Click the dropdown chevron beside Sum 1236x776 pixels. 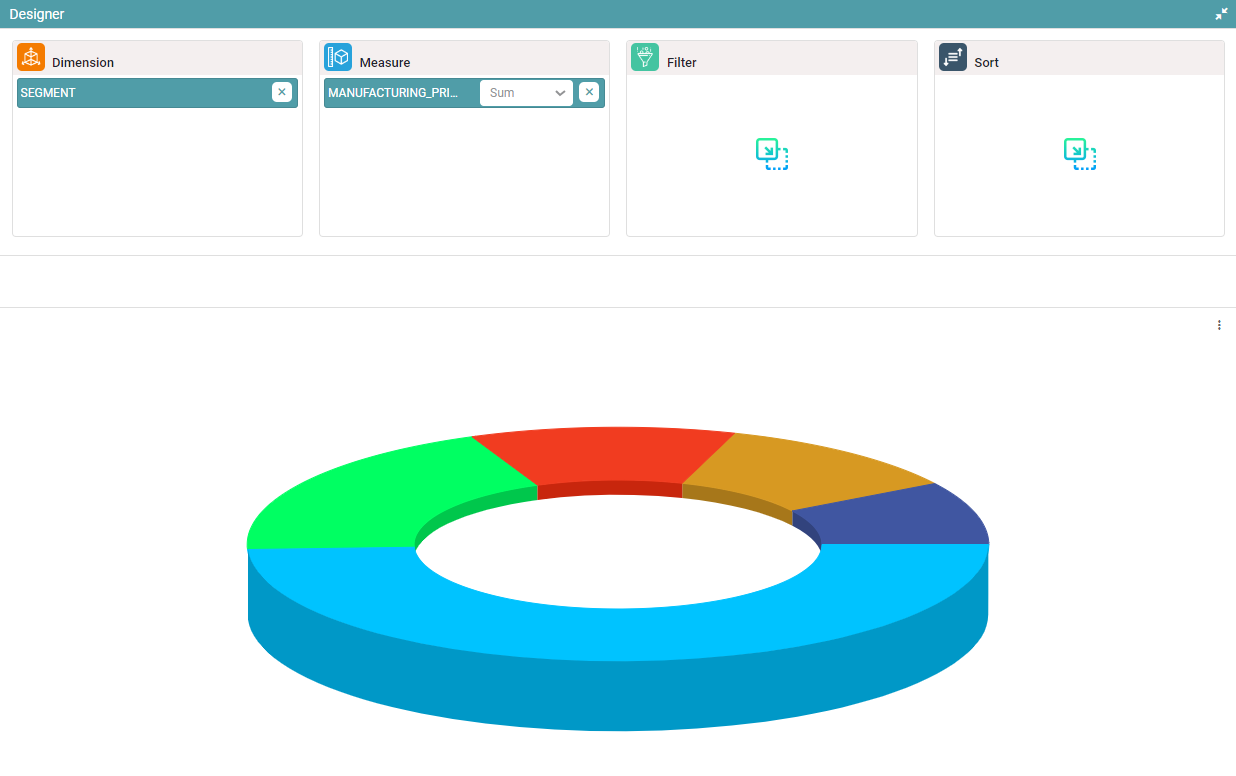pos(560,93)
